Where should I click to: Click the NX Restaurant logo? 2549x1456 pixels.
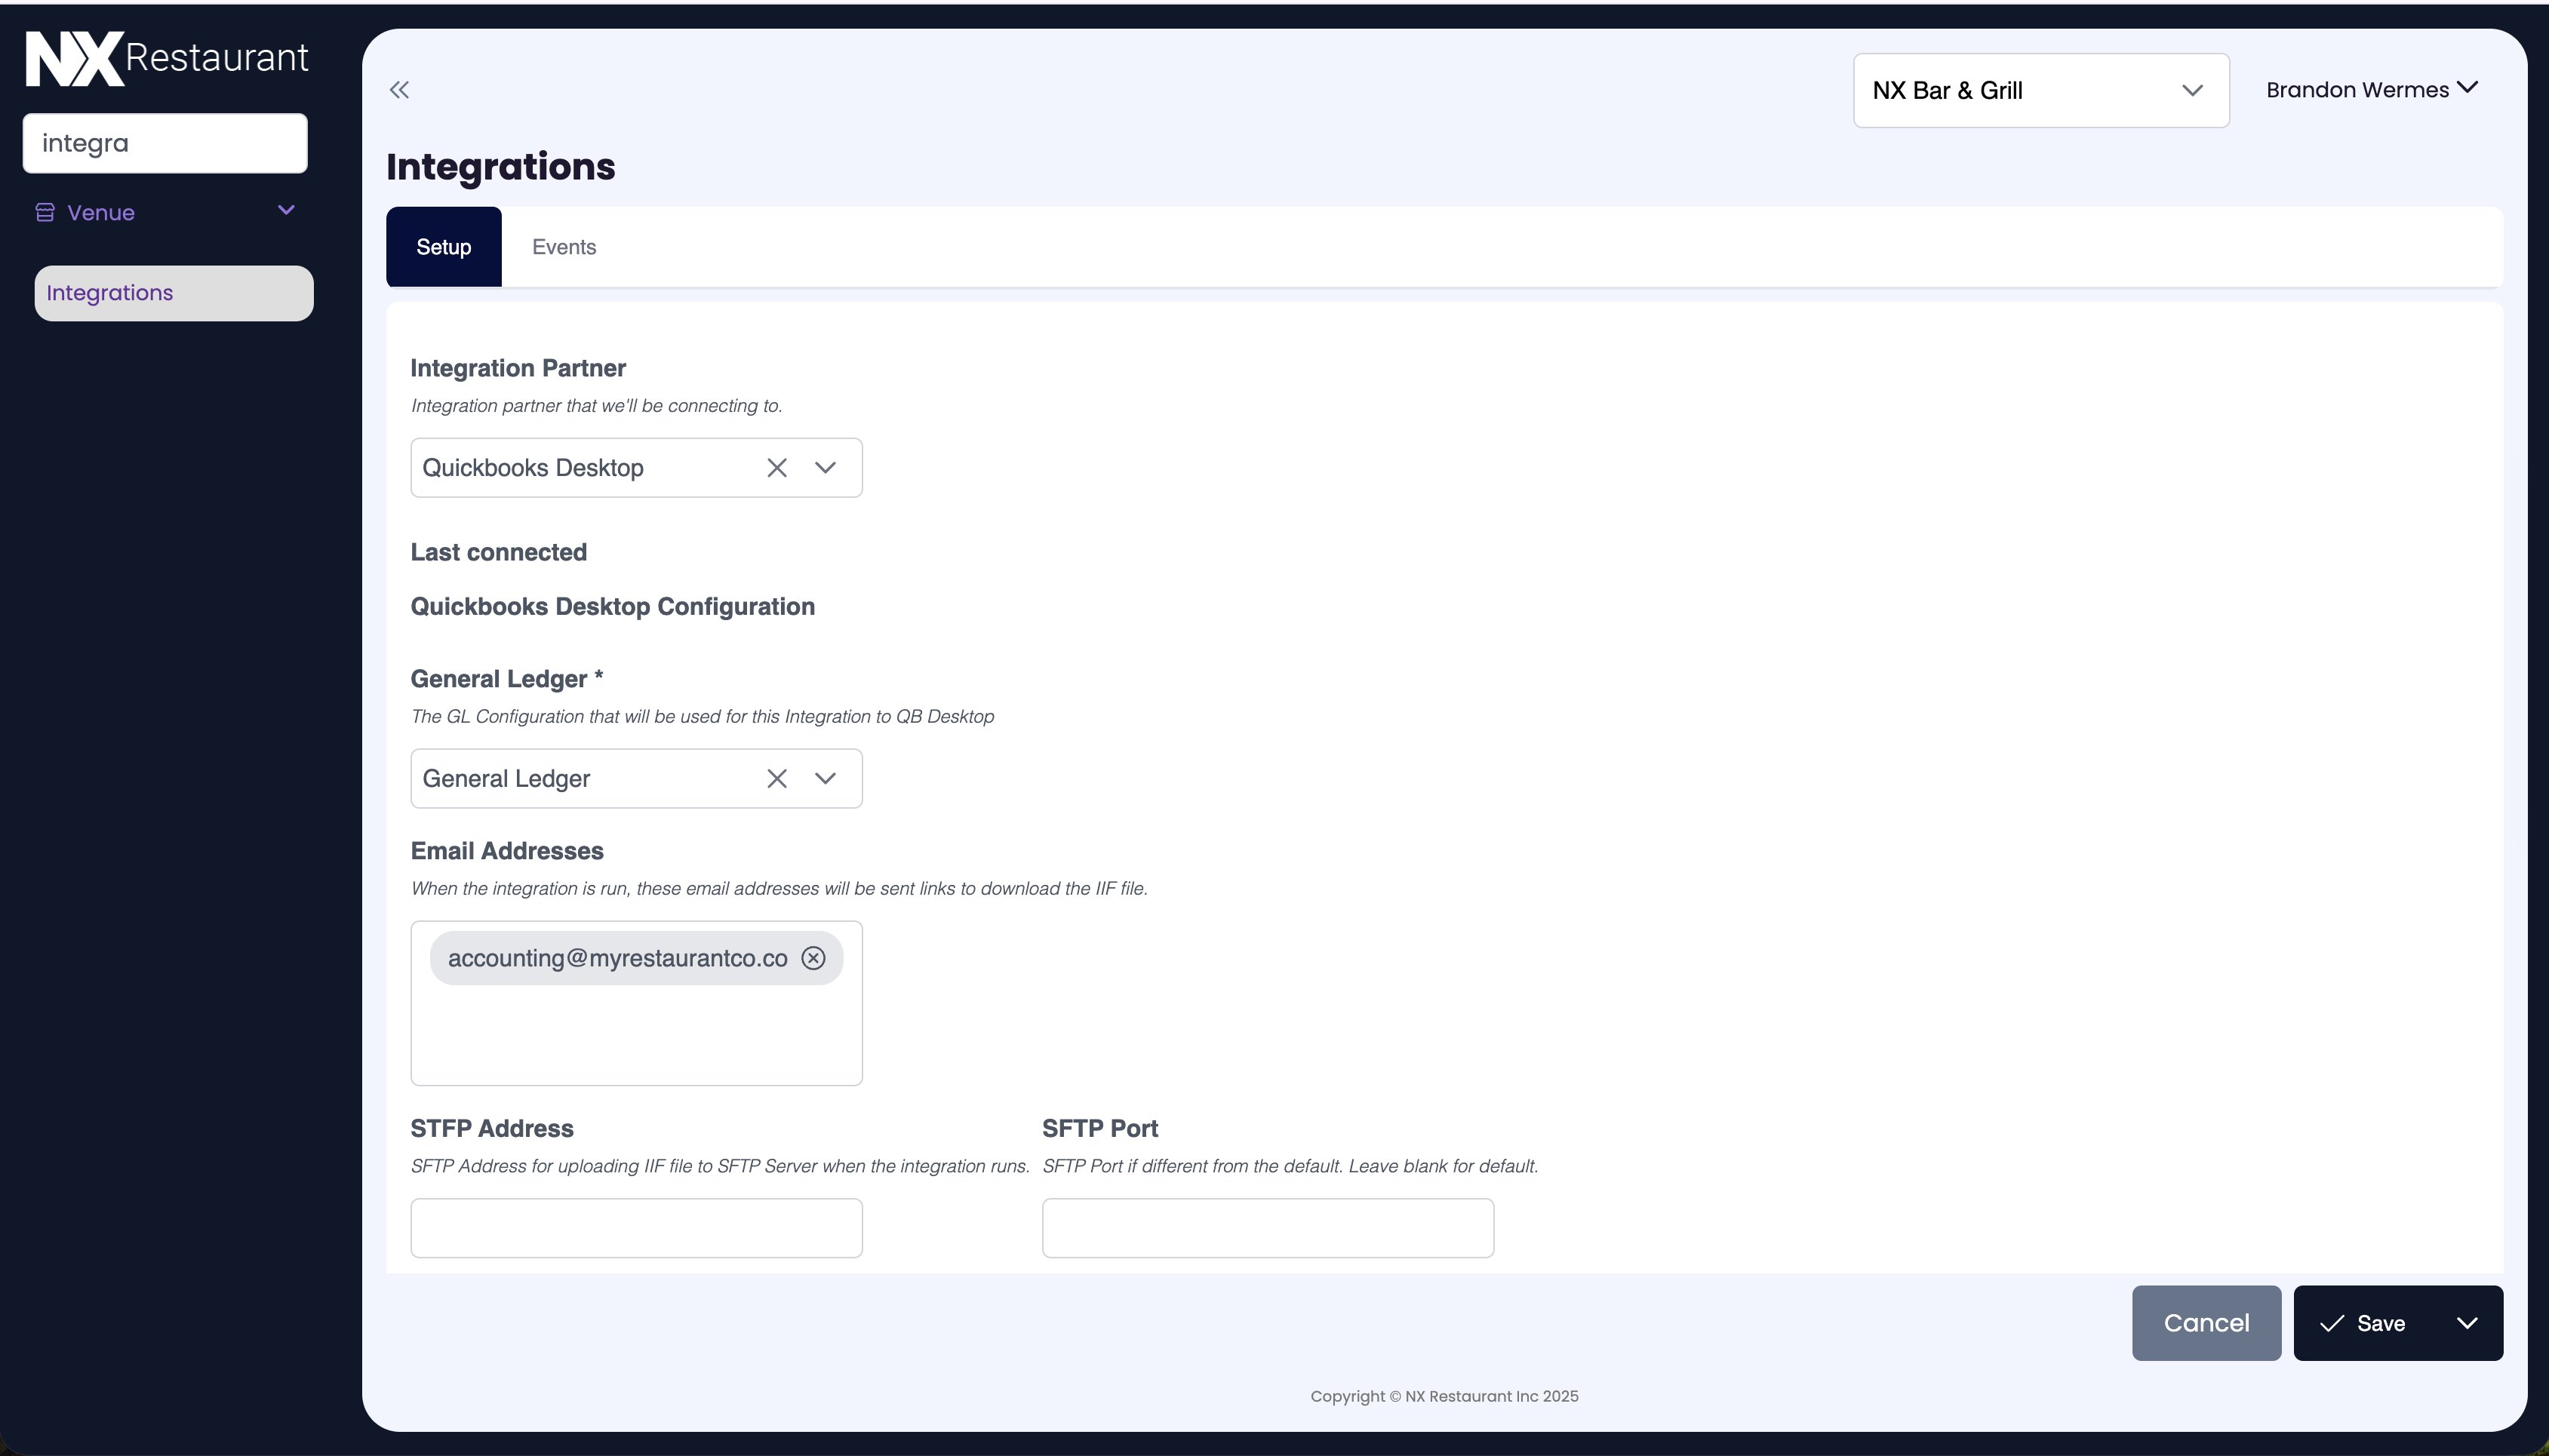pyautogui.click(x=166, y=58)
